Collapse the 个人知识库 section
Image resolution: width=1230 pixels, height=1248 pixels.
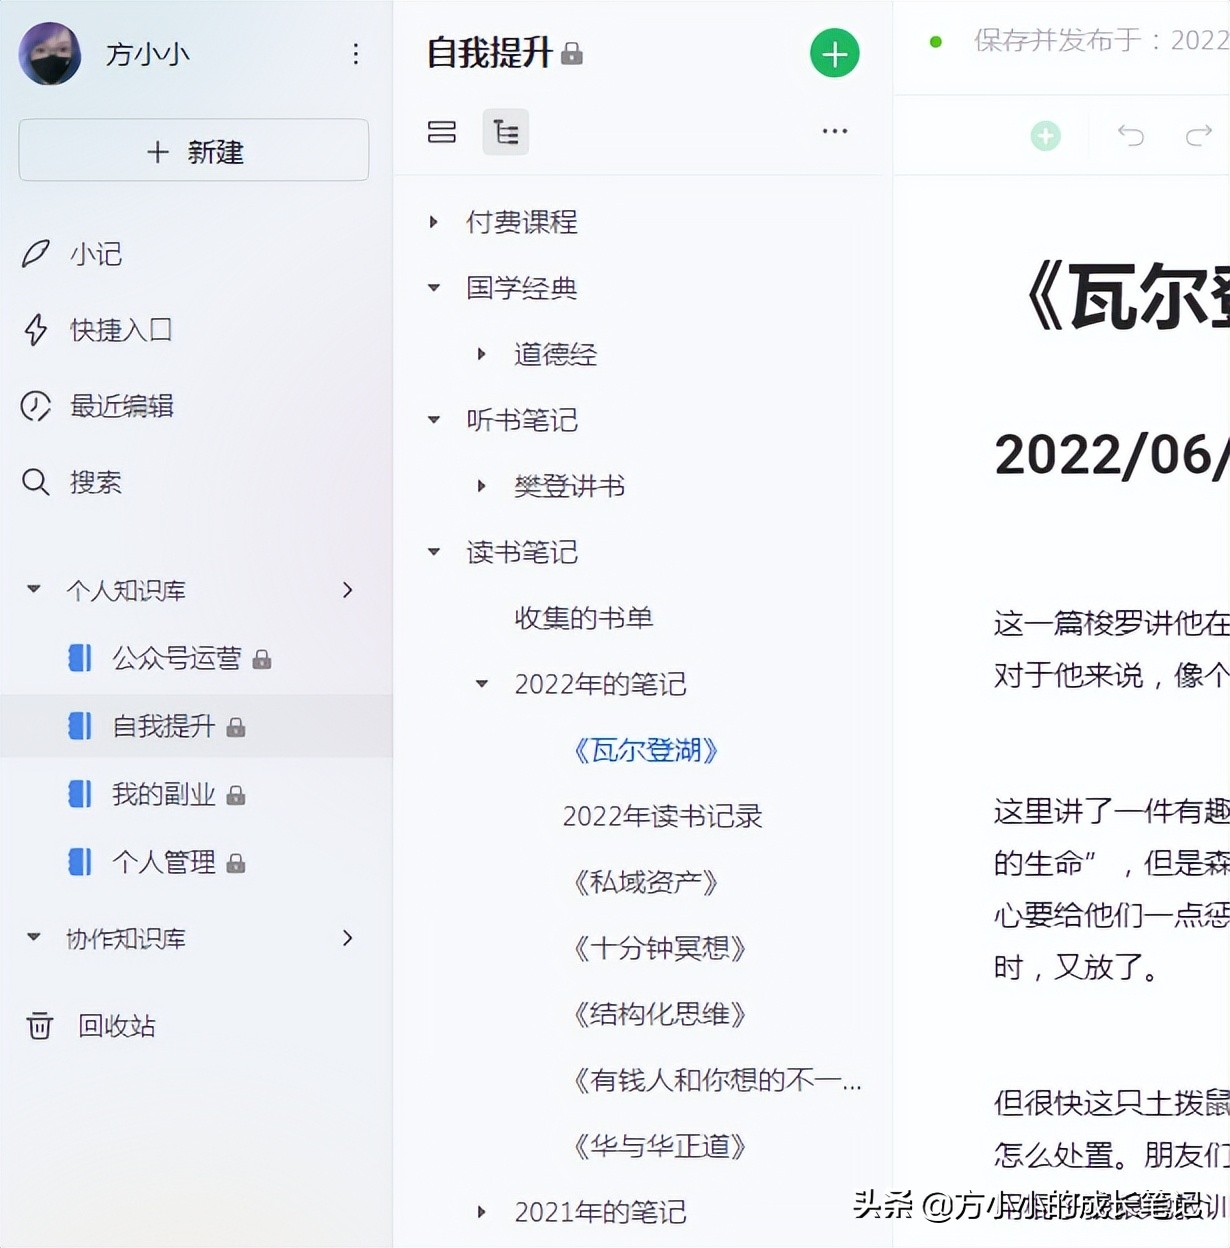pyautogui.click(x=34, y=590)
